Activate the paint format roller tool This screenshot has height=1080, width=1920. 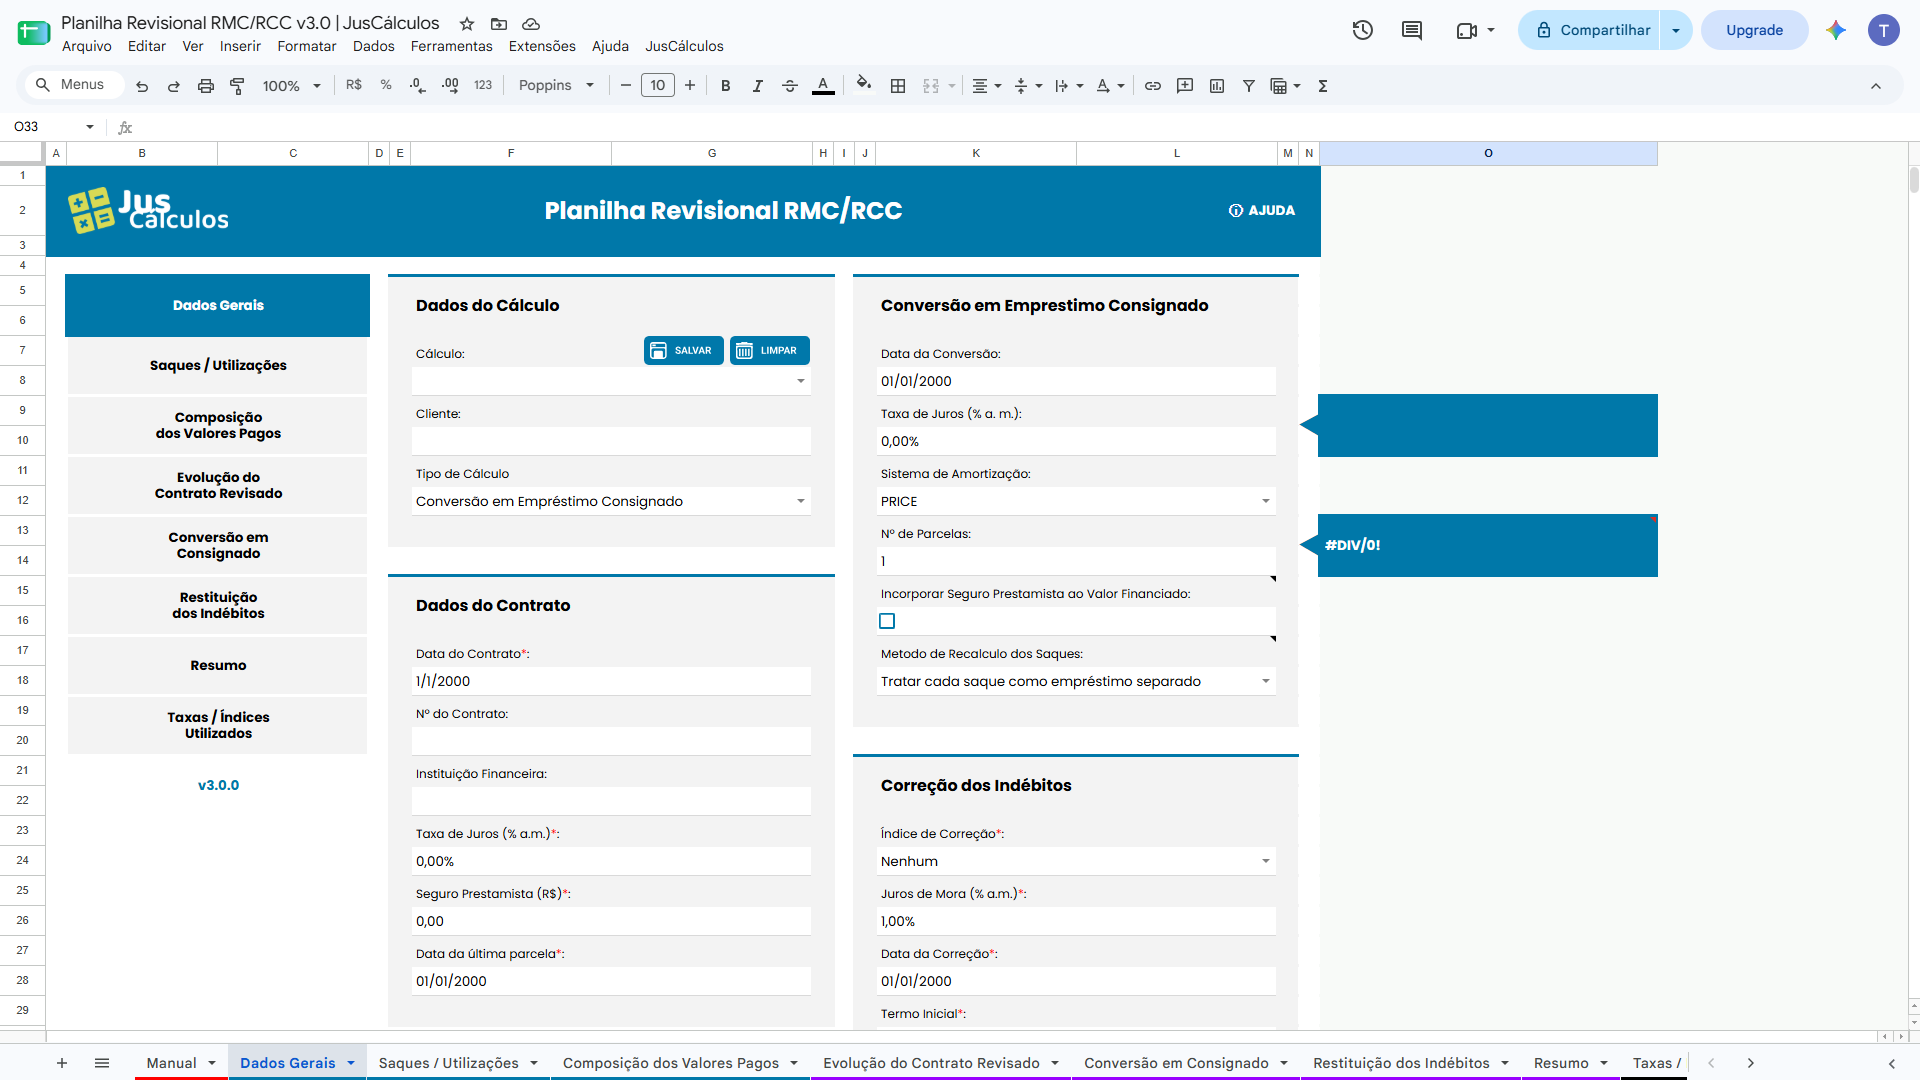click(237, 86)
